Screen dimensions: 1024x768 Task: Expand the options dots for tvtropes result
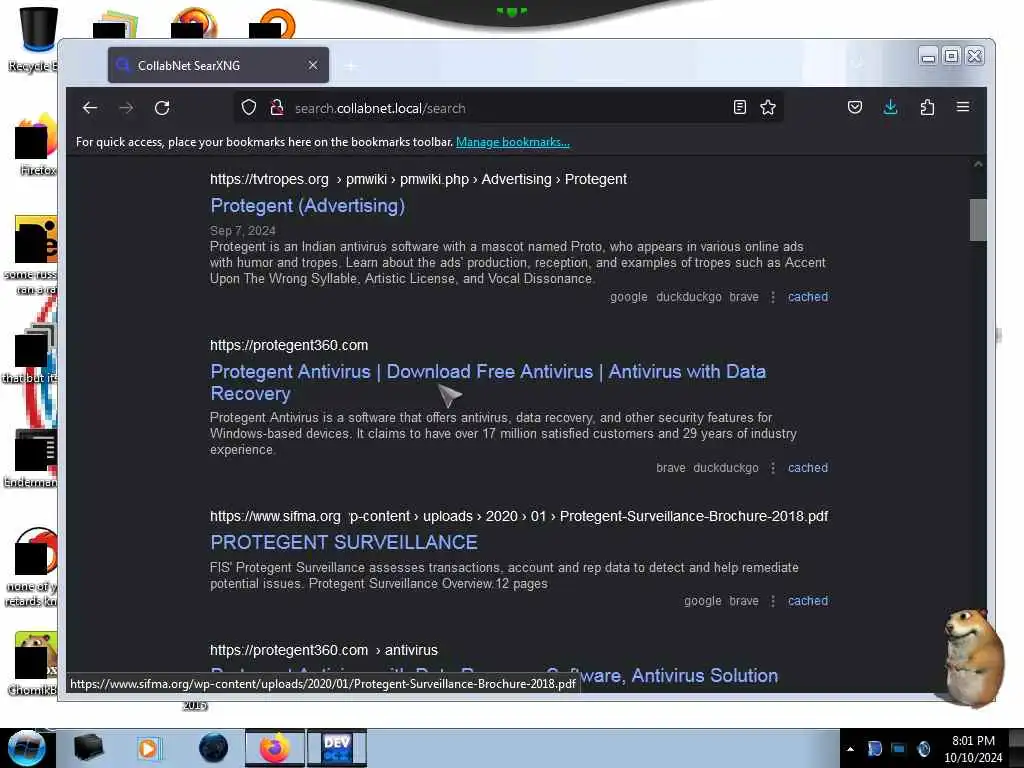pyautogui.click(x=773, y=297)
